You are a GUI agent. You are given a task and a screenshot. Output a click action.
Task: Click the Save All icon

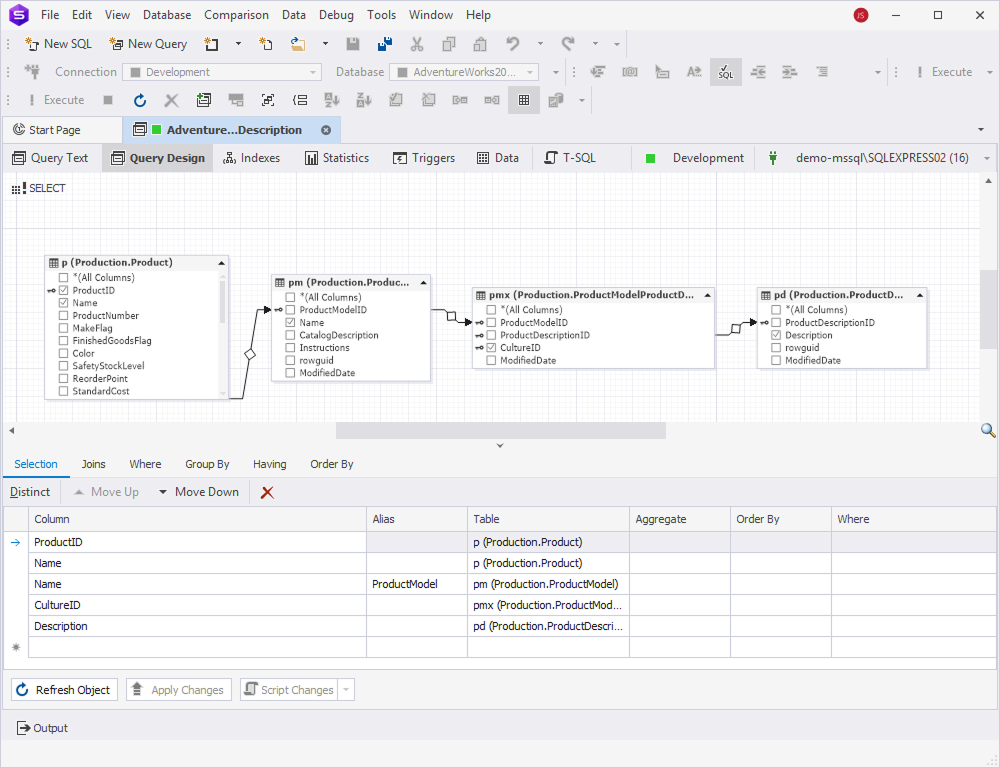pos(385,44)
